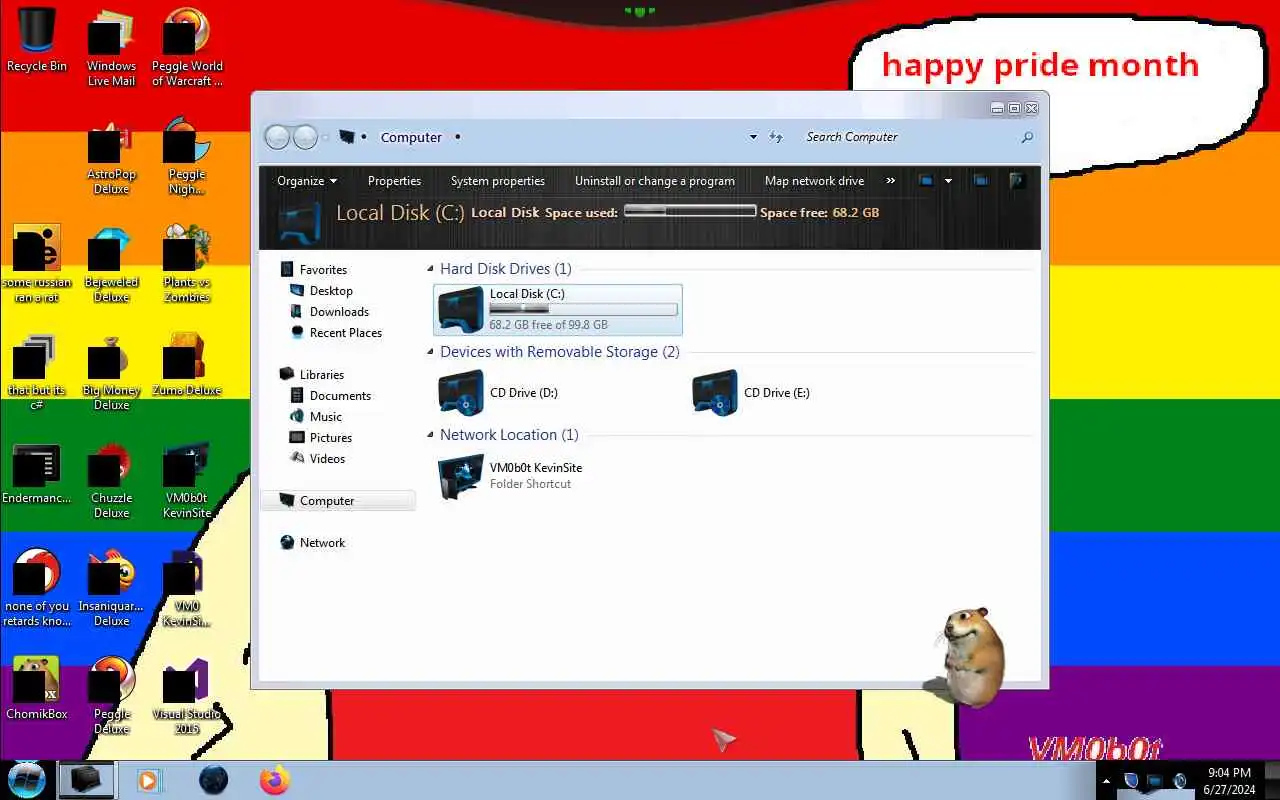This screenshot has height=800, width=1280.
Task: Select the Peggle World of Warcraft desktop icon
Action: pos(187,48)
